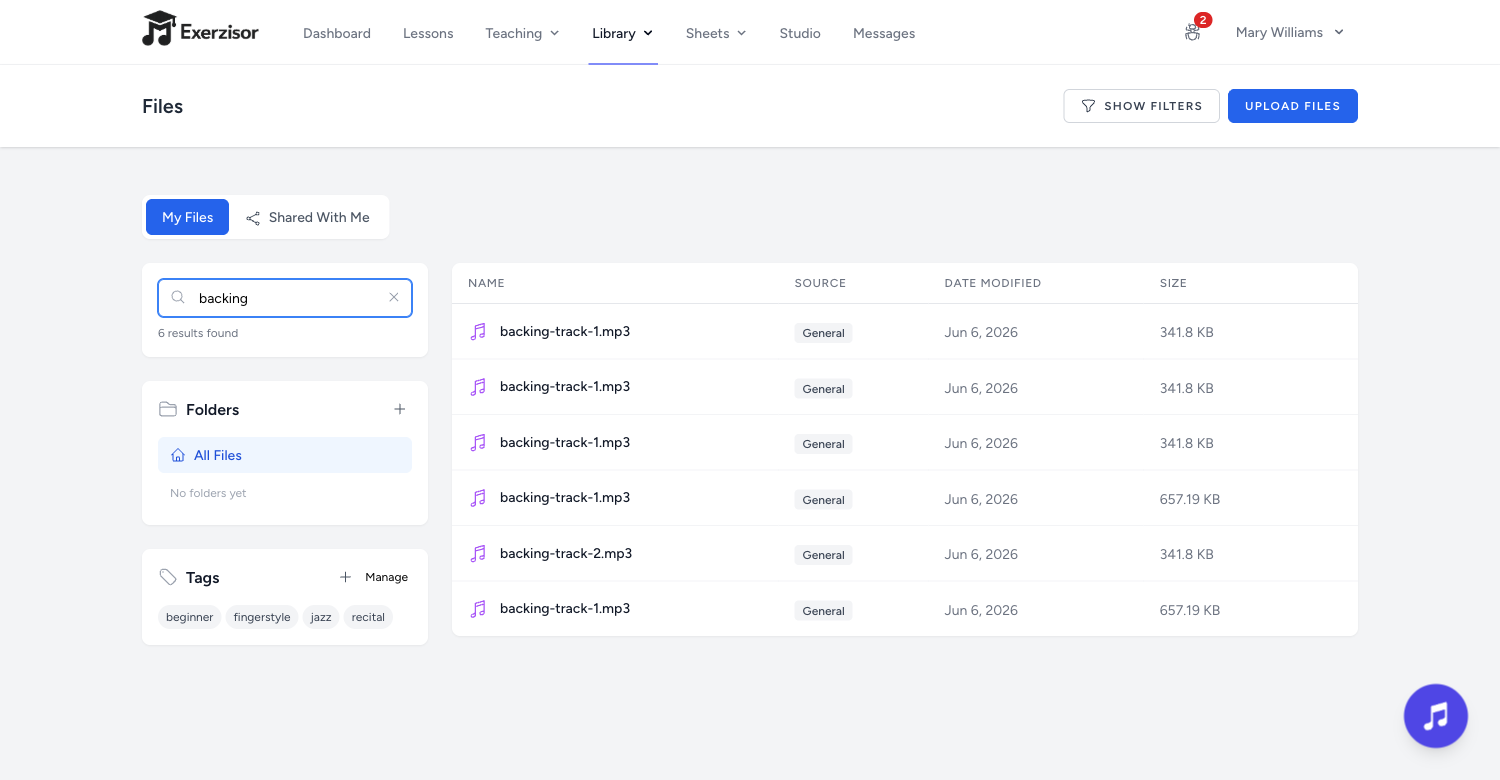Switch to the My Files tab
The width and height of the screenshot is (1500, 780).
(187, 217)
